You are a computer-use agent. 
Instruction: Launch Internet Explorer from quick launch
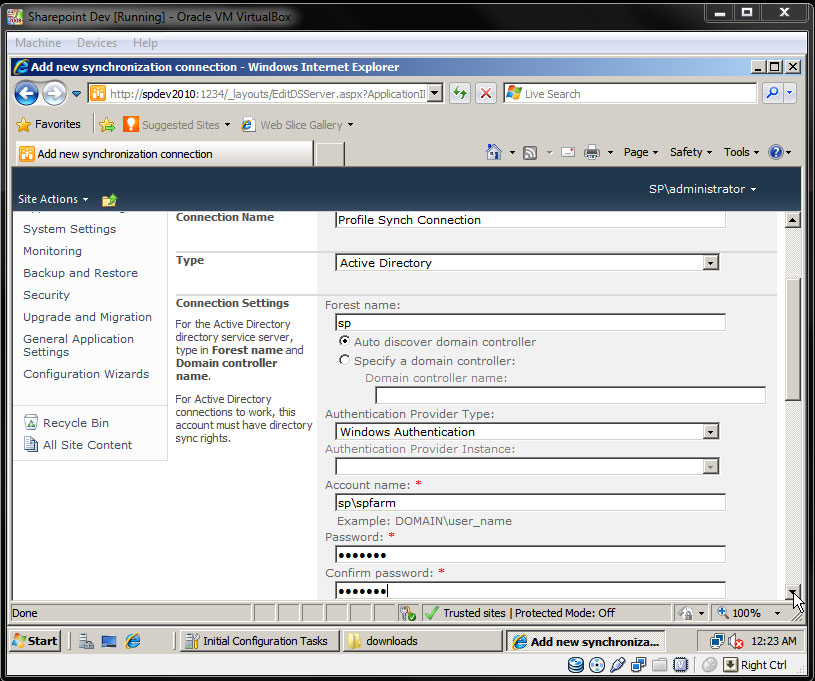pos(133,641)
